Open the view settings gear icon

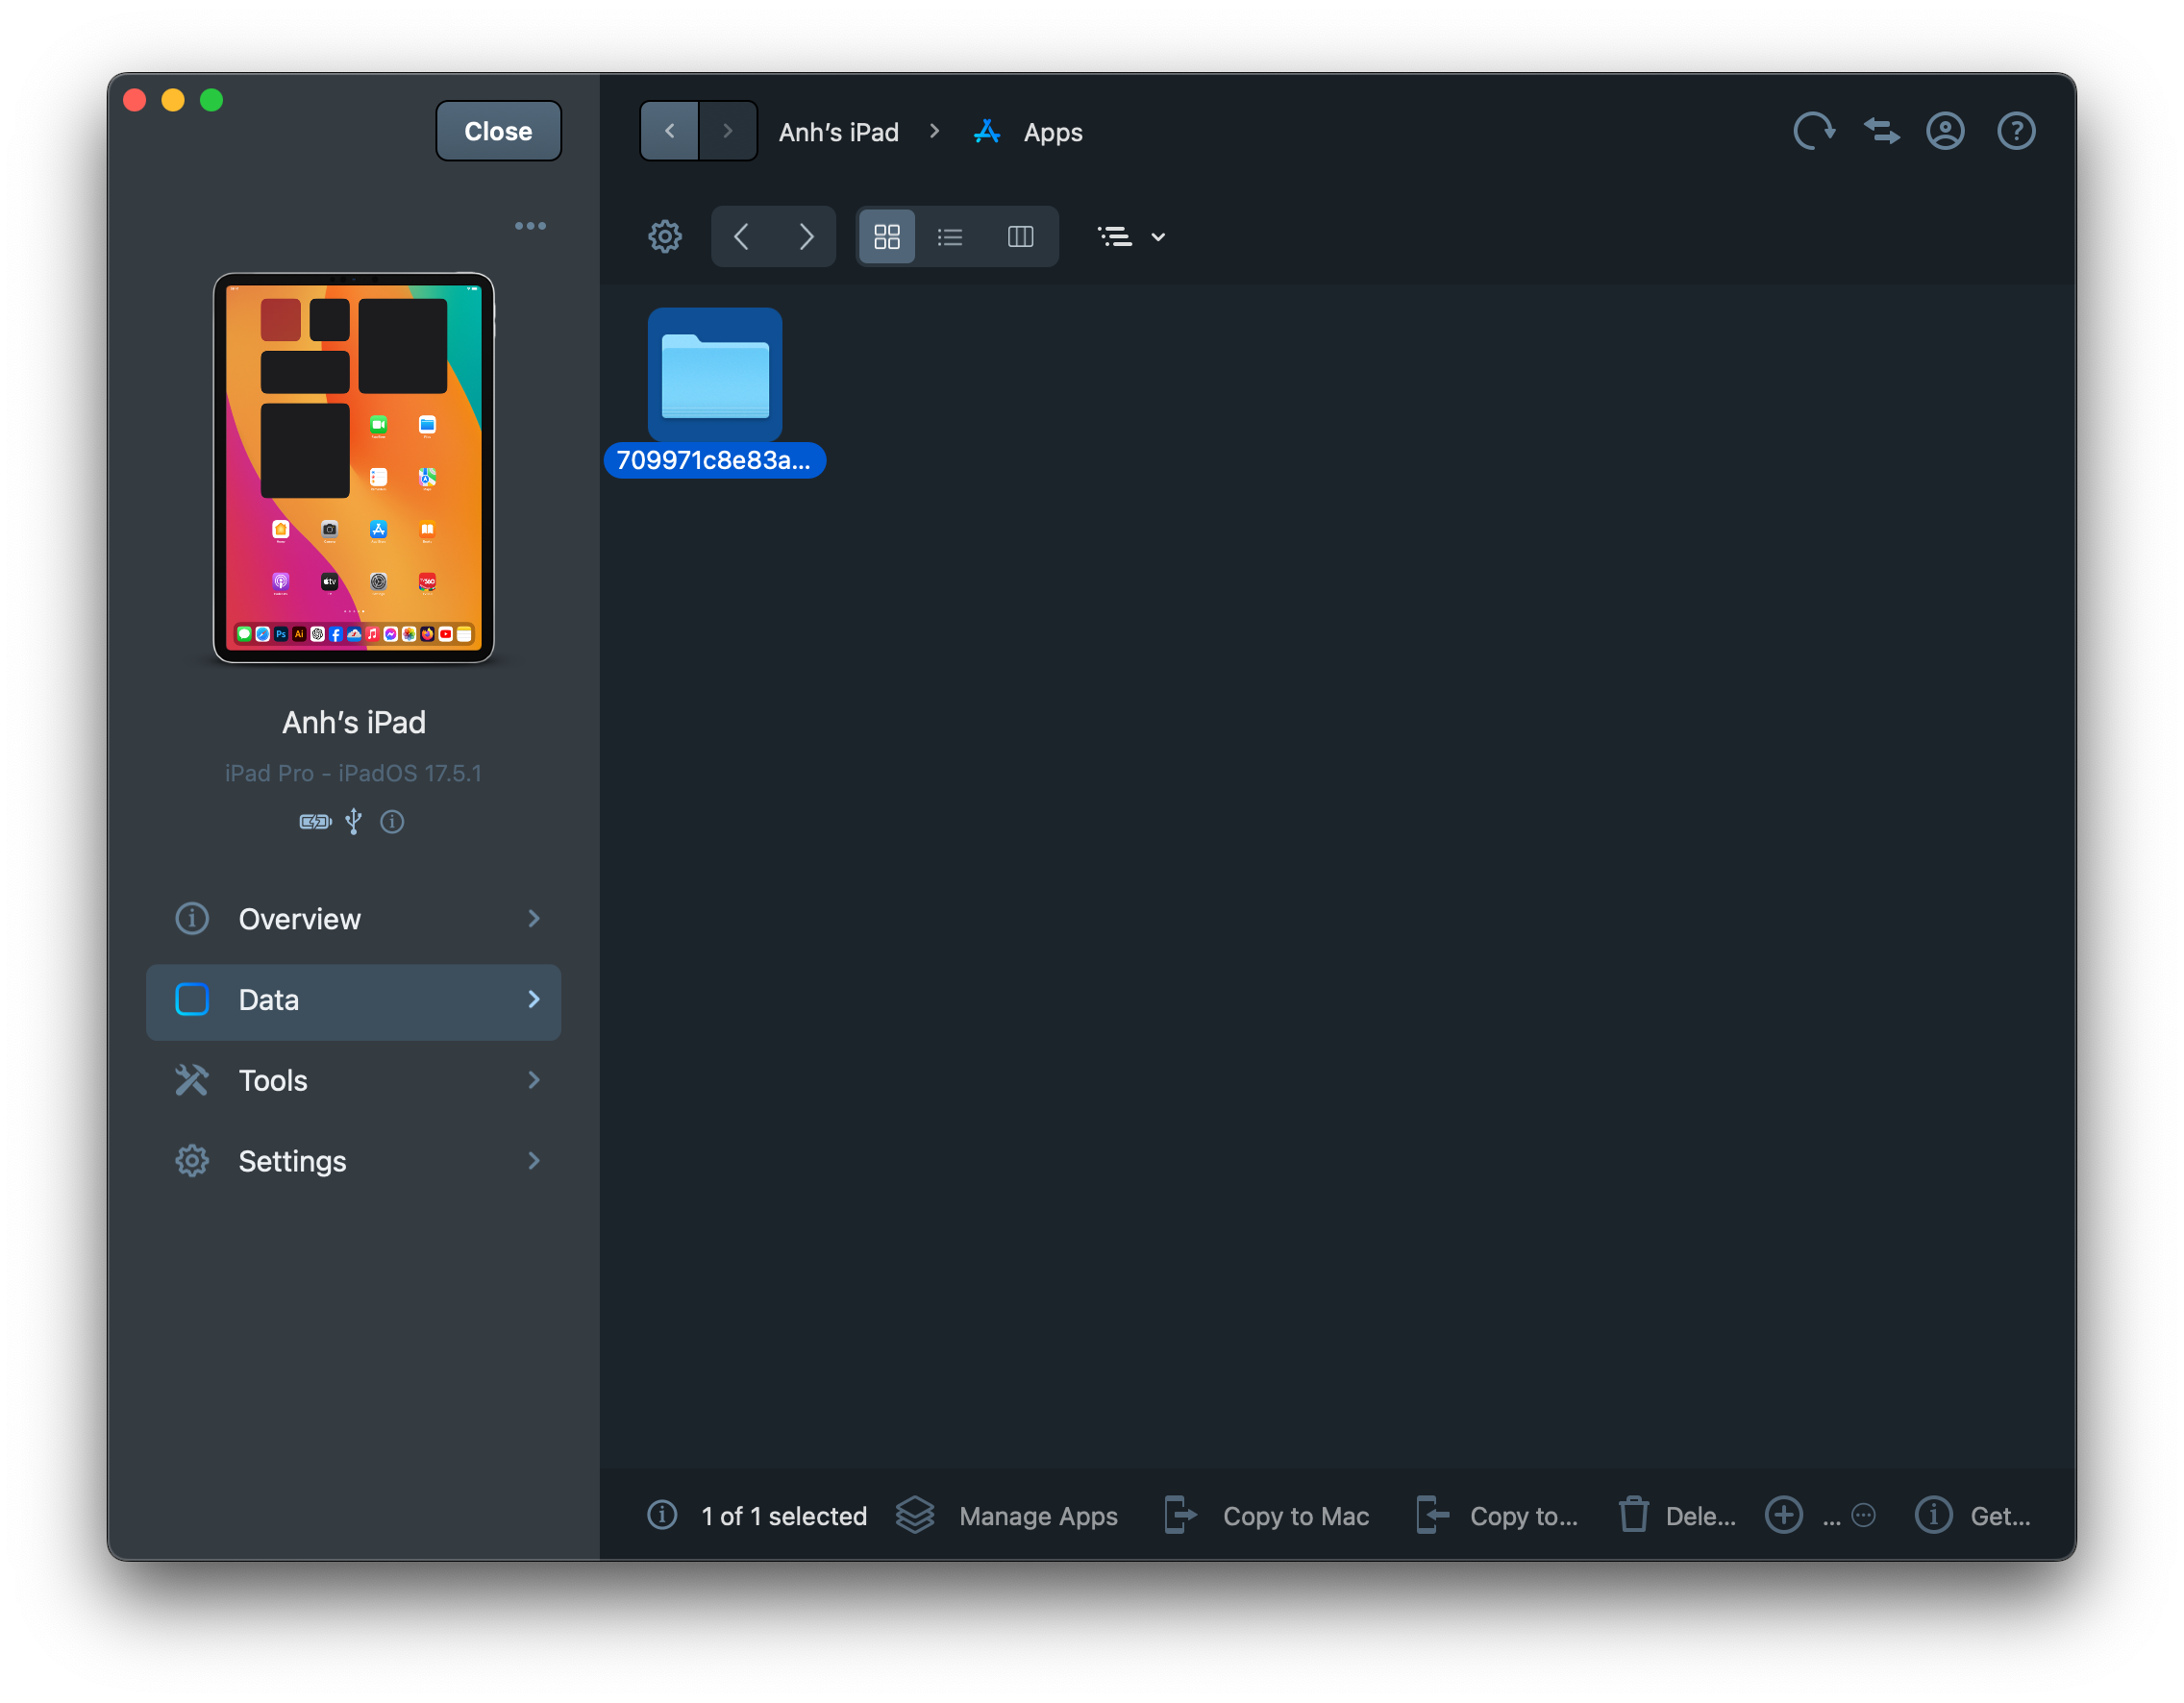pyautogui.click(x=664, y=236)
